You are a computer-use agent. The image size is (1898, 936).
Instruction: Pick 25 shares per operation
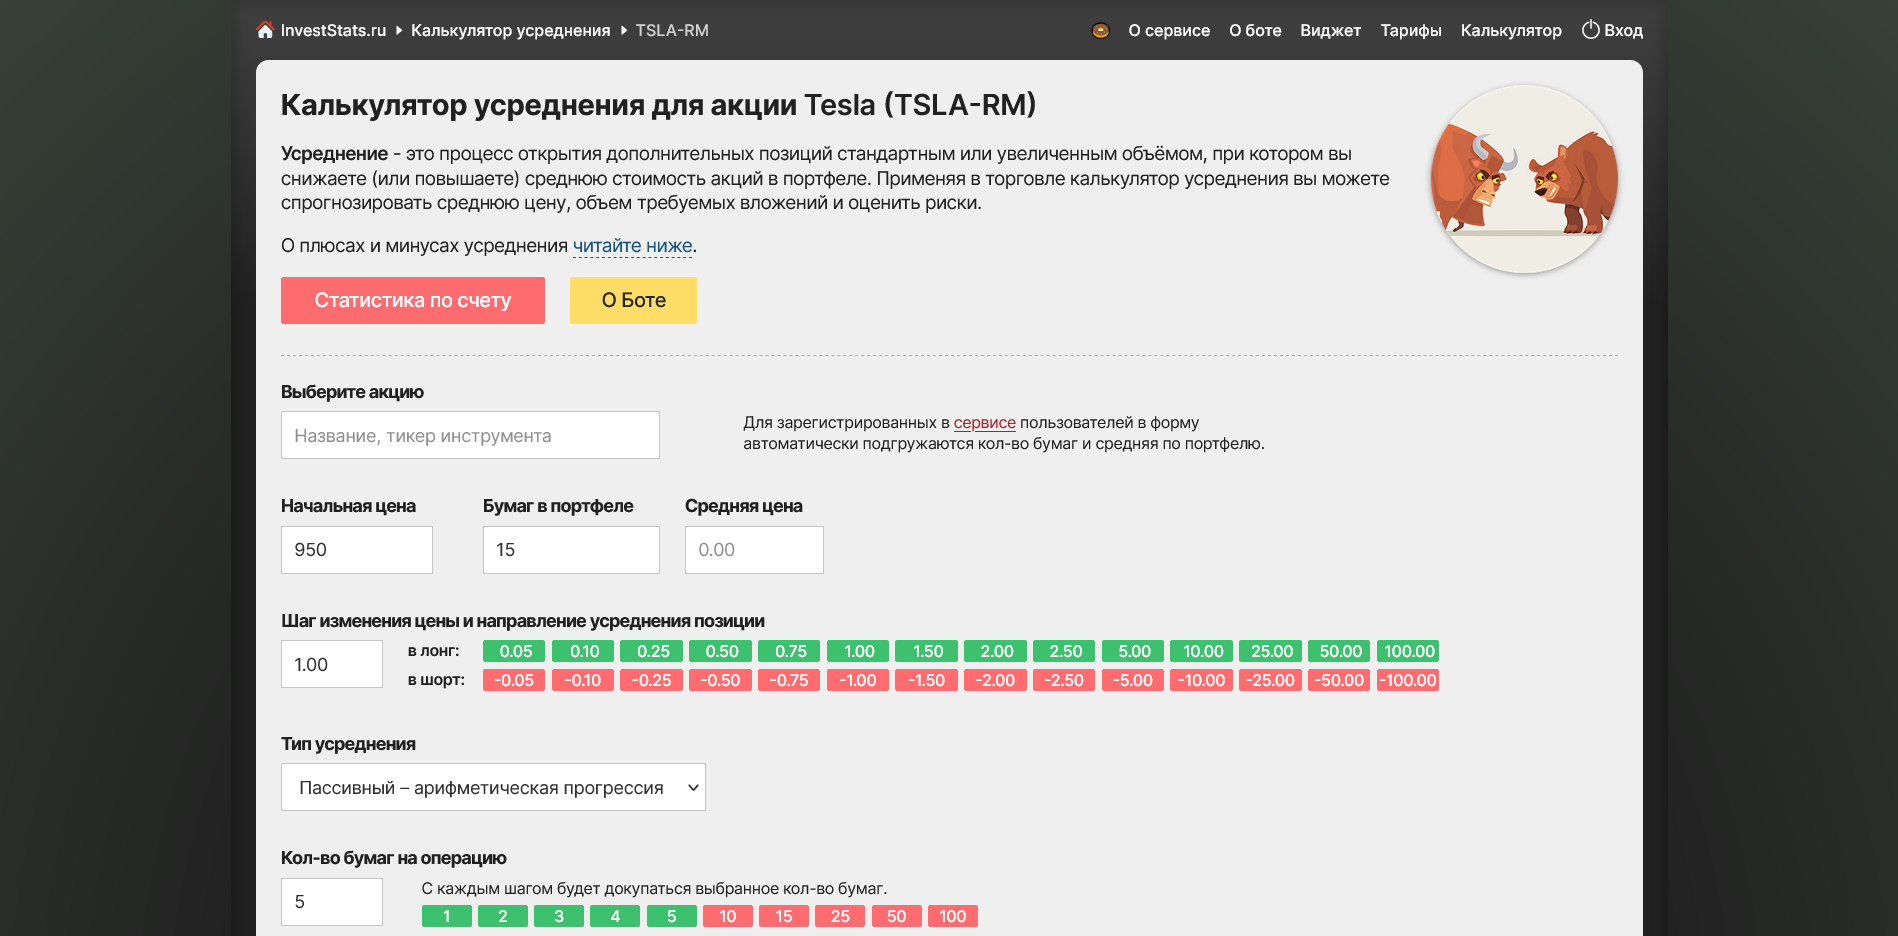840,916
